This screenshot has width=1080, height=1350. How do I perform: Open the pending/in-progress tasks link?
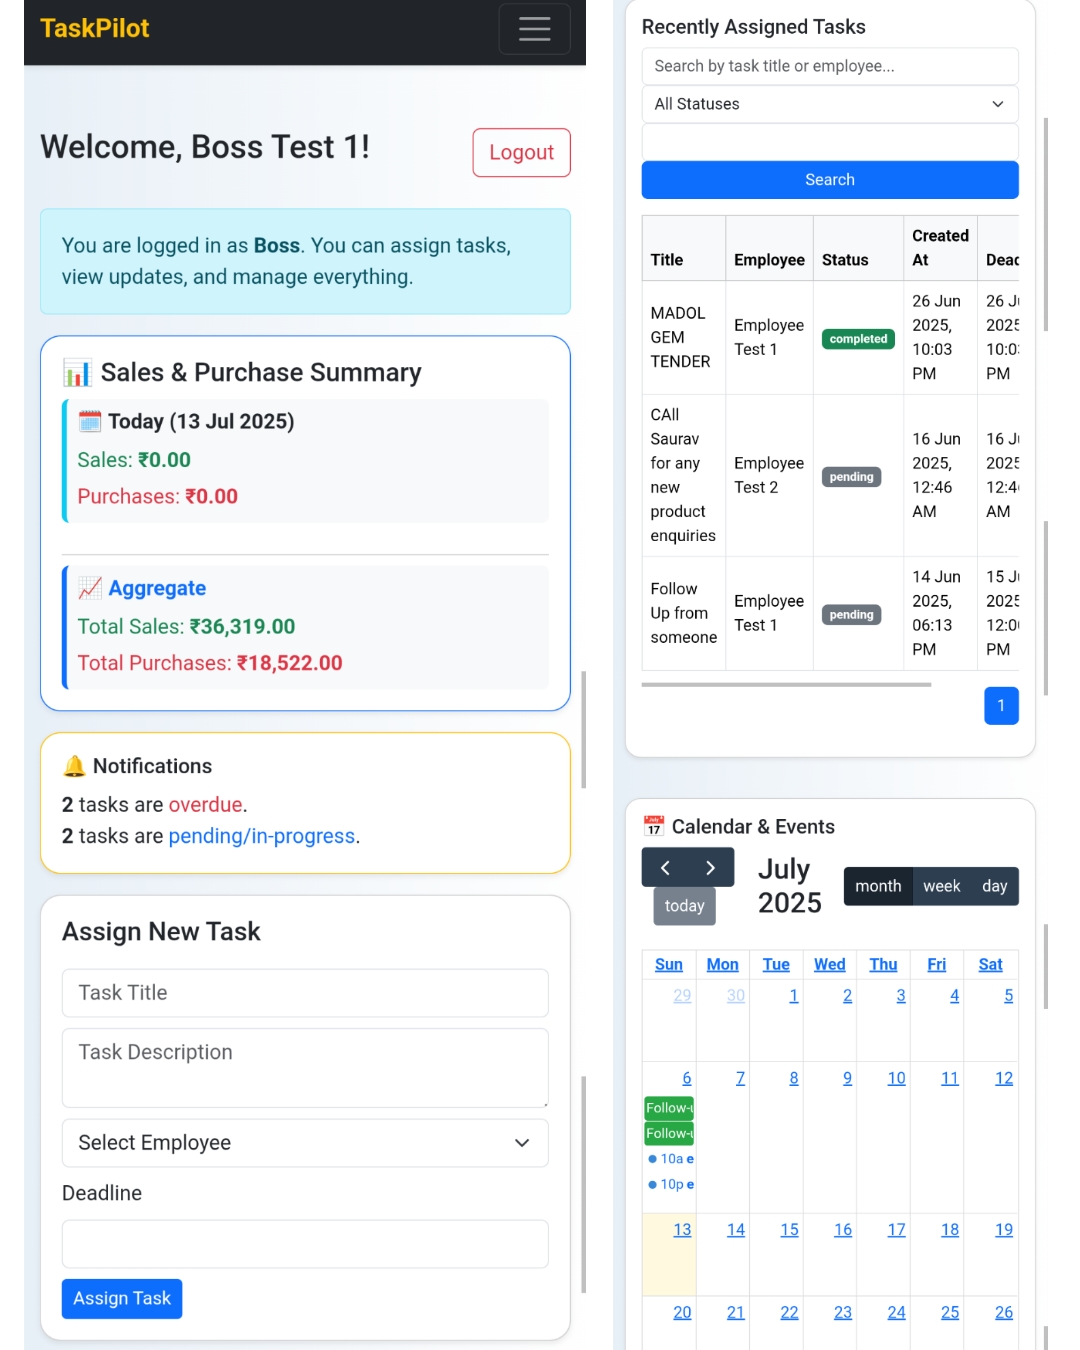coord(262,836)
